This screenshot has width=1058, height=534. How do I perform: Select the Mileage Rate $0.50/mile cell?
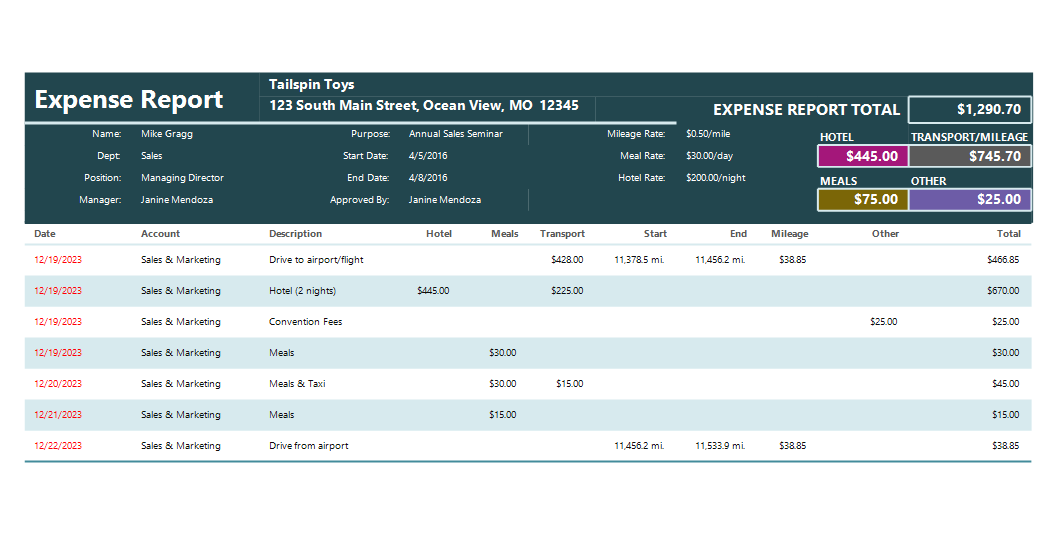pyautogui.click(x=708, y=134)
